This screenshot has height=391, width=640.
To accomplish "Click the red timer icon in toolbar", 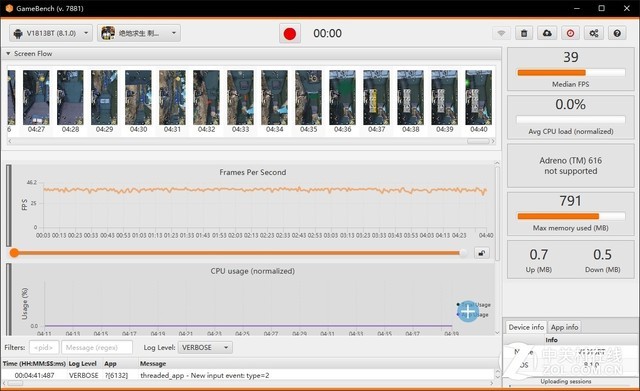I will point(570,33).
